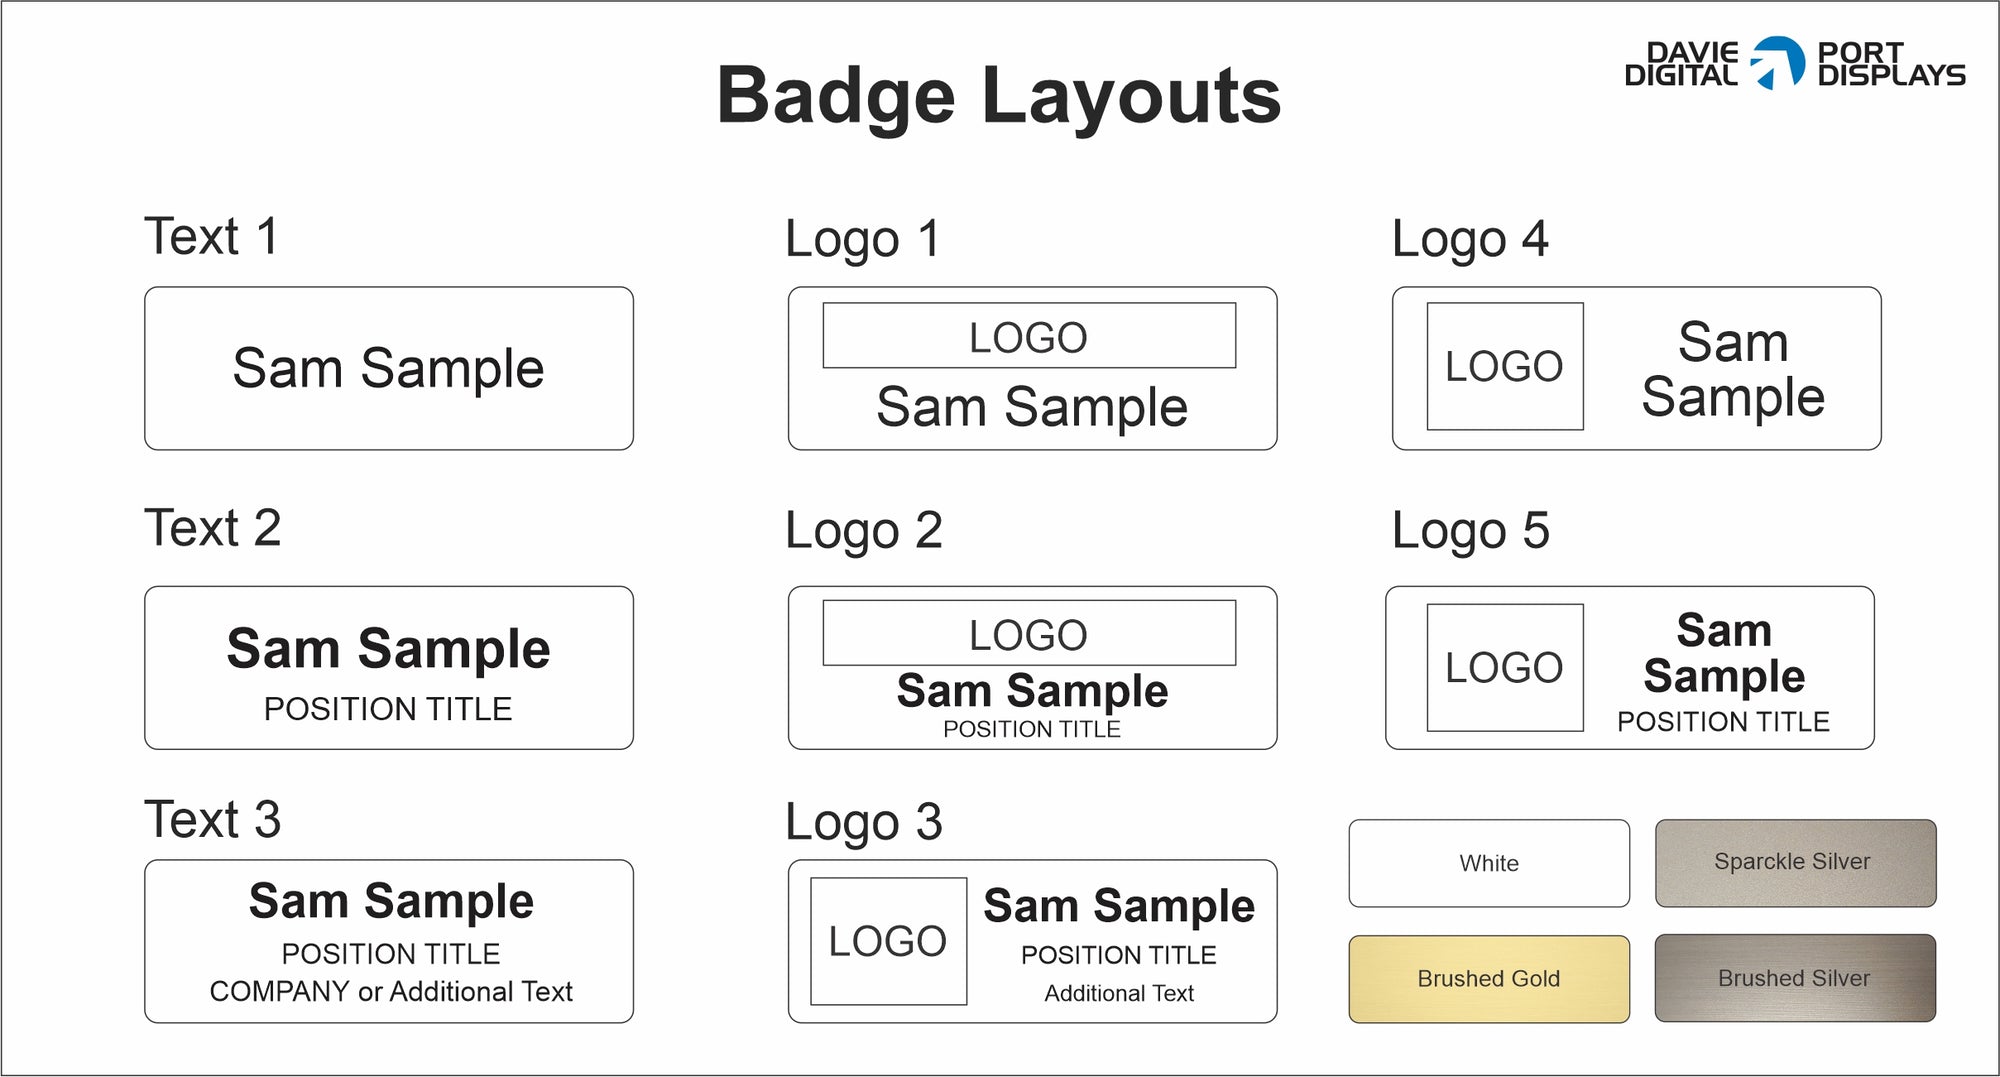
Task: Select the Badge Layouts title heading
Action: pos(999,97)
